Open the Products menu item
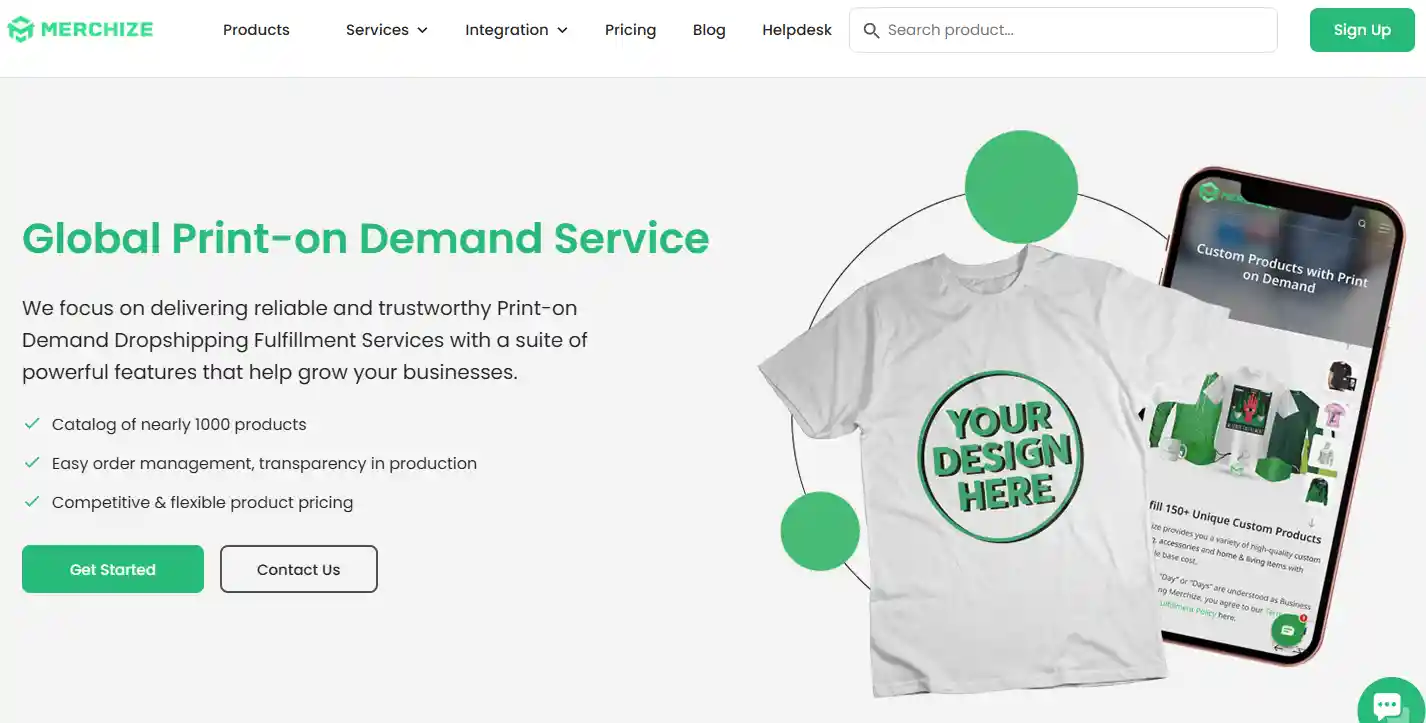This screenshot has width=1426, height=723. (256, 30)
